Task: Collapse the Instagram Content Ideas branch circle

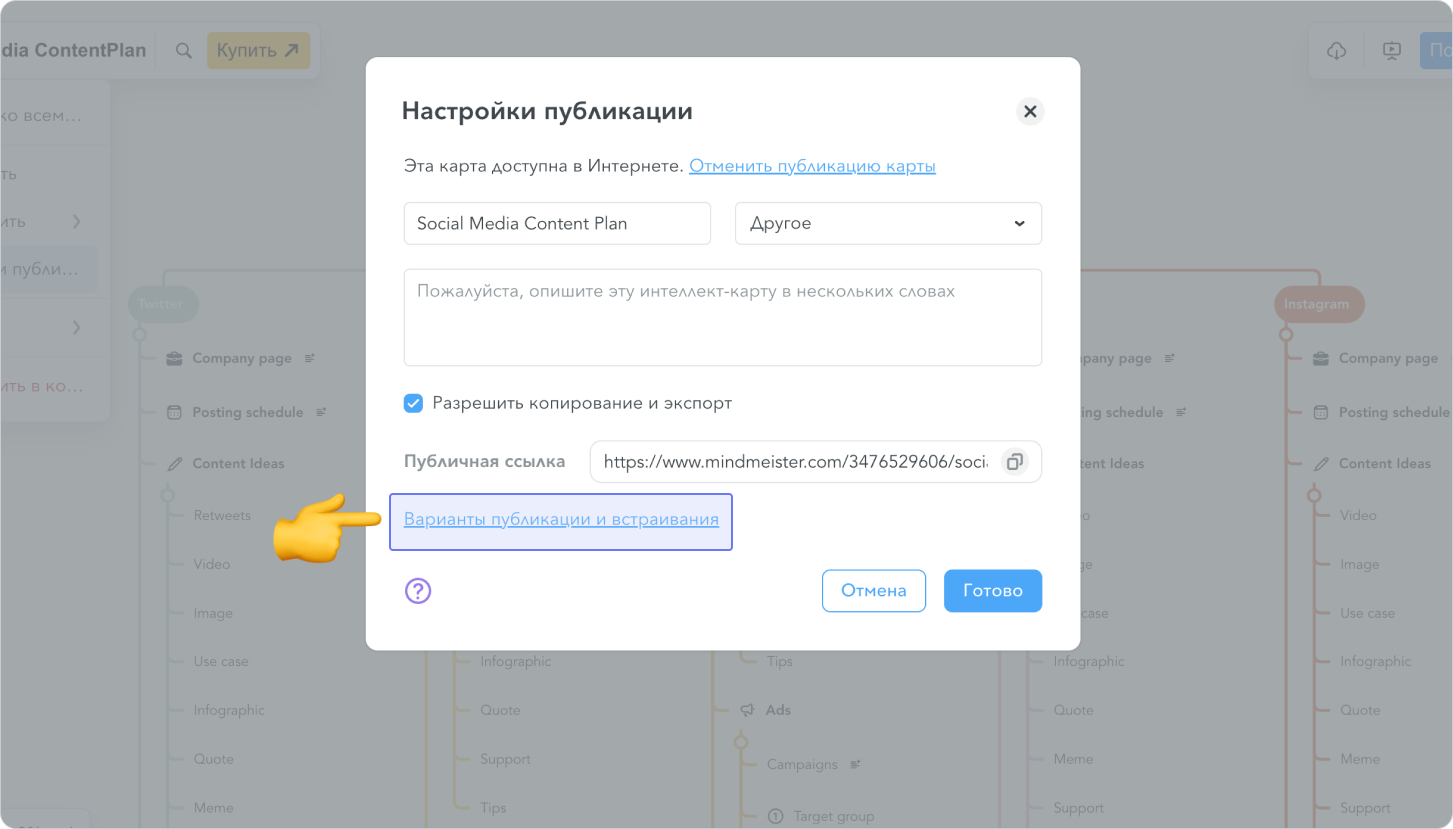Action: tap(1314, 495)
